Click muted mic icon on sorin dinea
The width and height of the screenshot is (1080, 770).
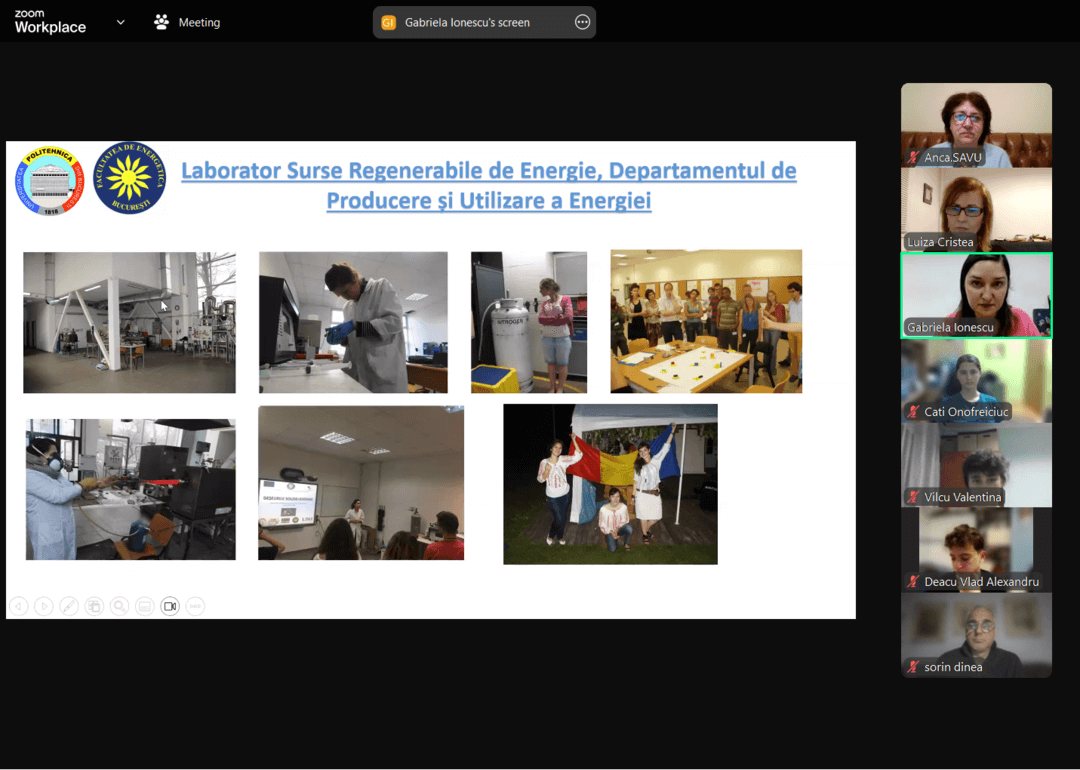[912, 667]
